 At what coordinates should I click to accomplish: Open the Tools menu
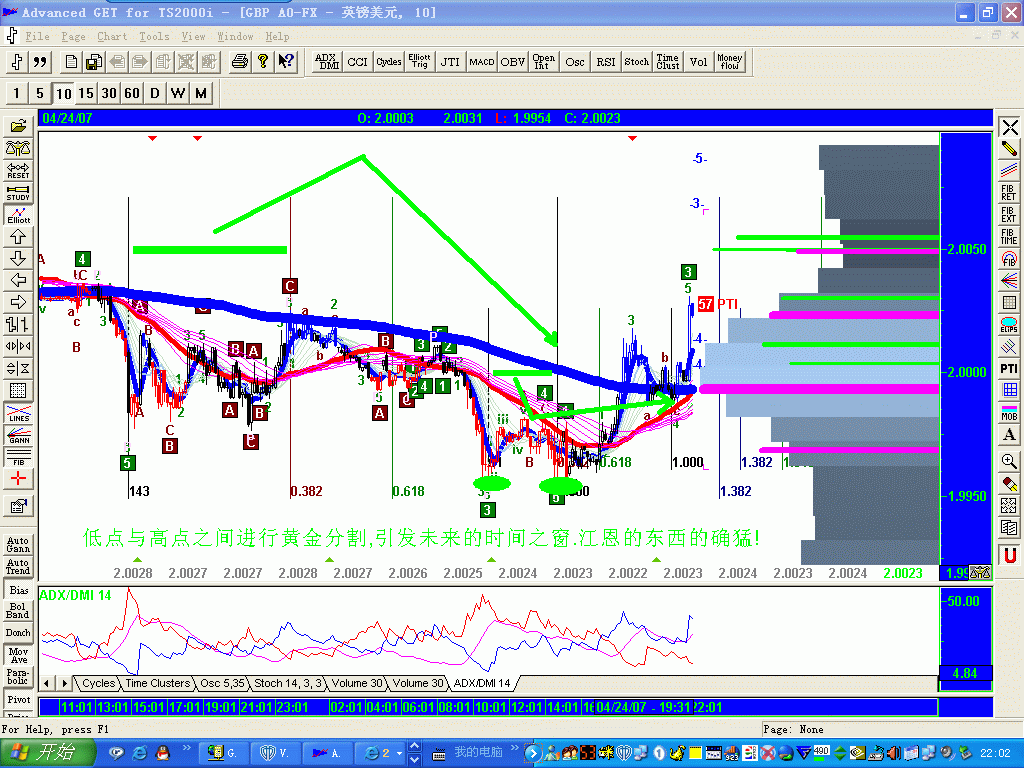pos(154,37)
